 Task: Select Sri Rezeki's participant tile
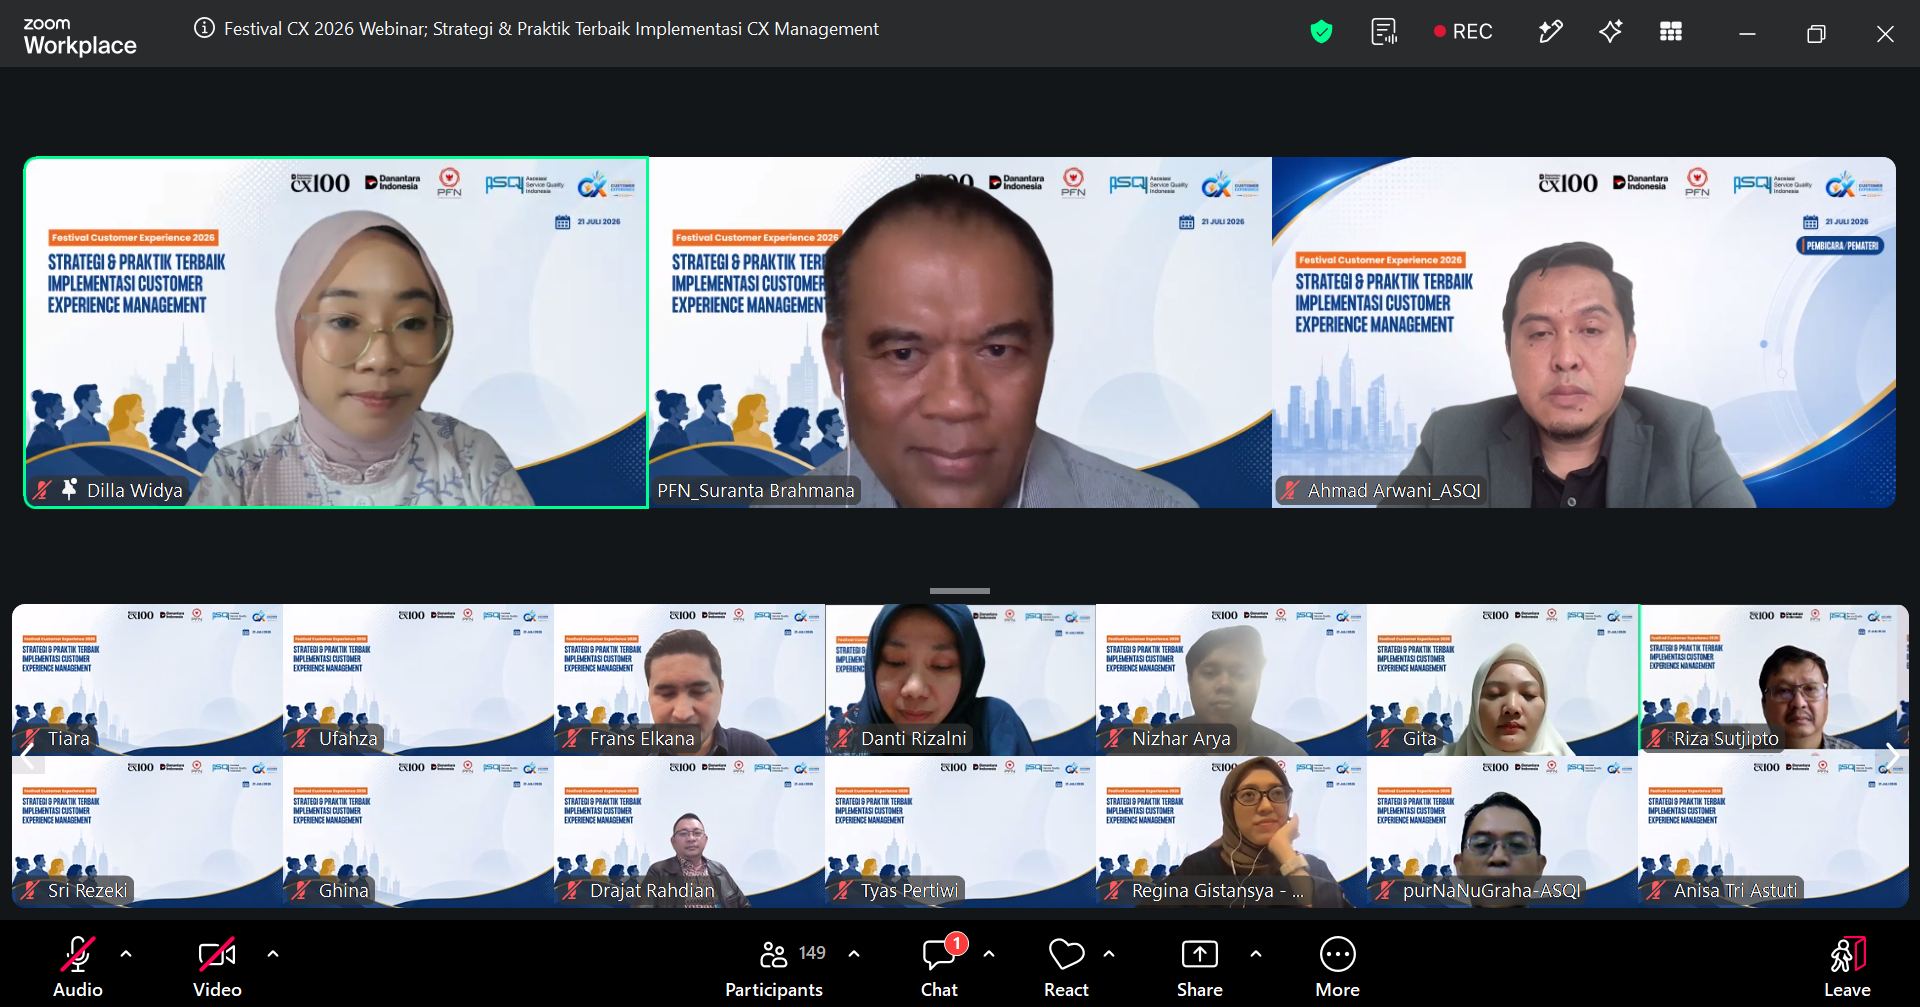point(147,832)
